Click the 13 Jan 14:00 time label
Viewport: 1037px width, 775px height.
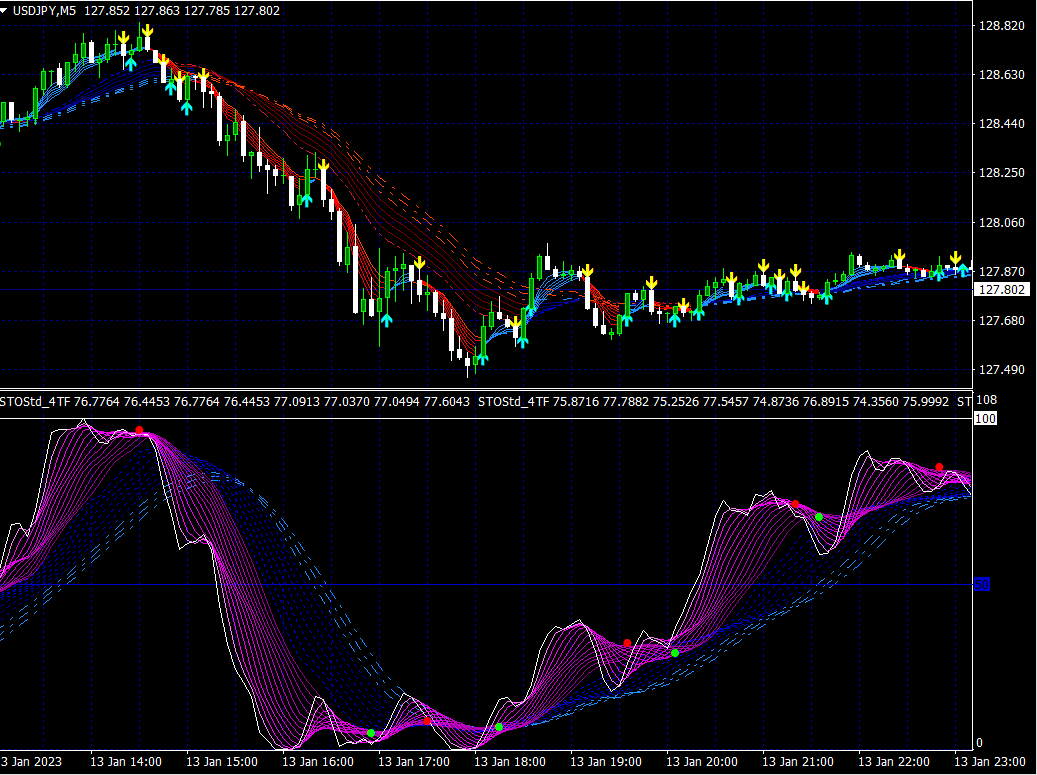pyautogui.click(x=126, y=762)
